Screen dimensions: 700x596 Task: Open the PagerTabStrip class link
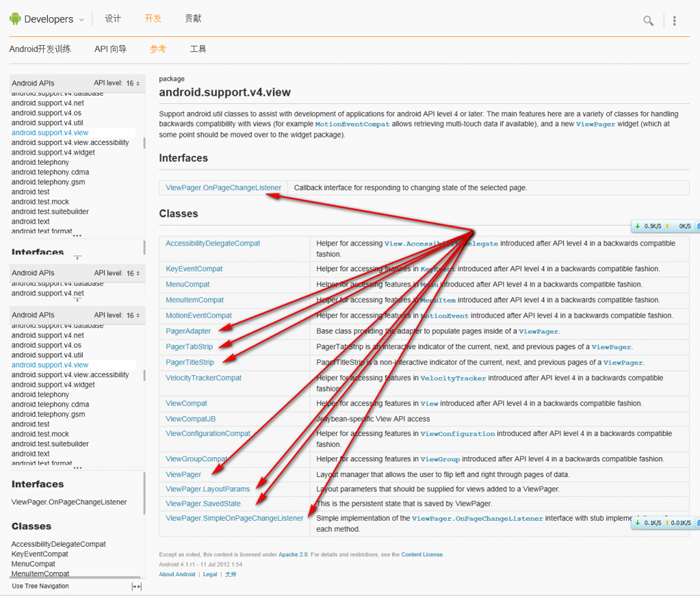tap(189, 347)
